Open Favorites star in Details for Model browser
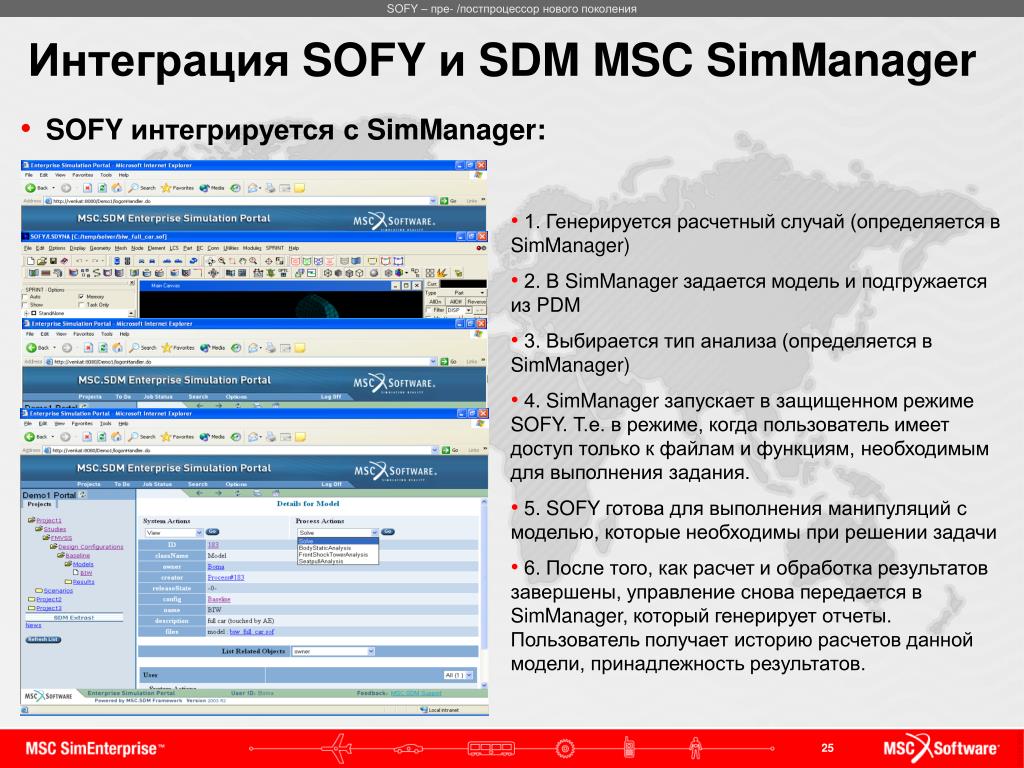 (x=177, y=436)
